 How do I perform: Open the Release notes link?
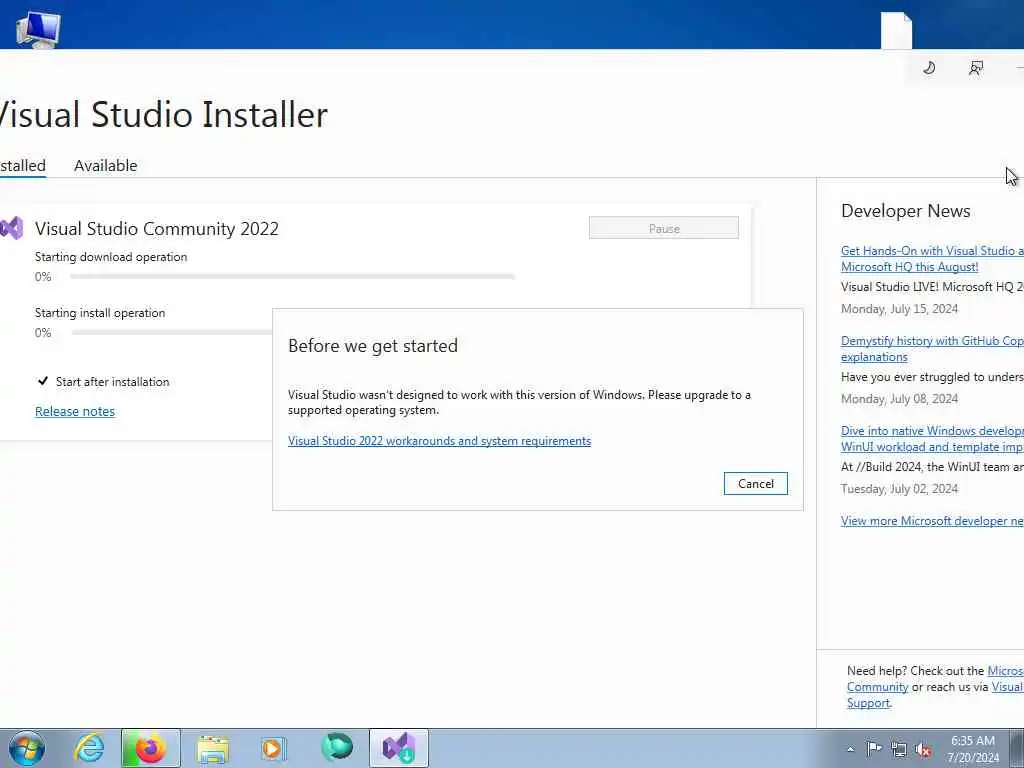tap(75, 411)
